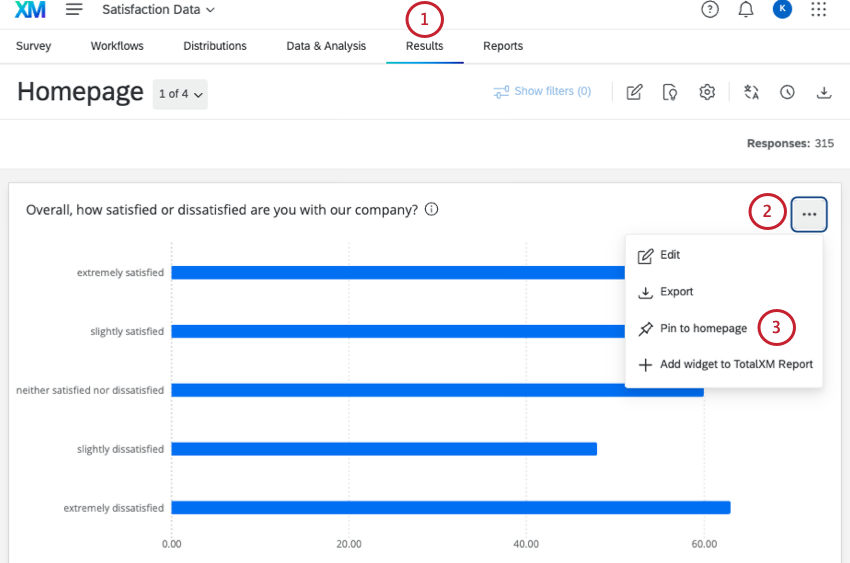Select Pin to homepage option
Screen dimensions: 850x563
[x=723, y=328]
